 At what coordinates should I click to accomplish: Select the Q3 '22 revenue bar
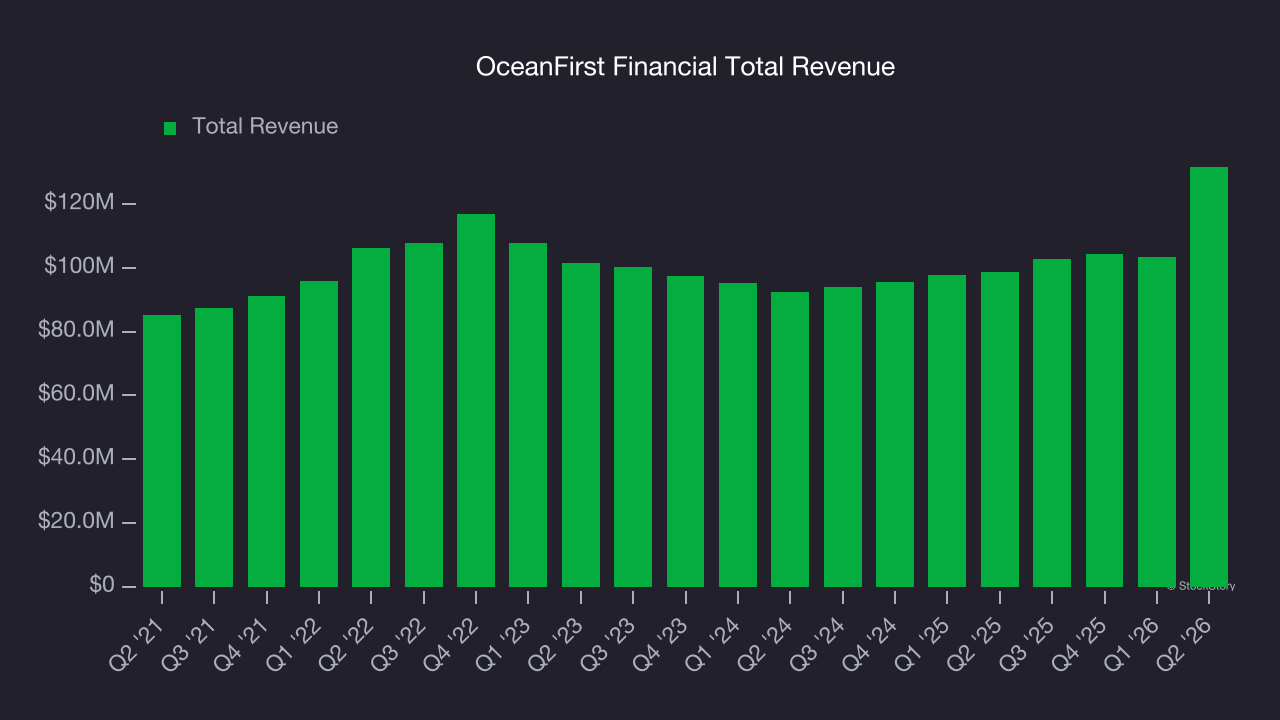(x=424, y=415)
